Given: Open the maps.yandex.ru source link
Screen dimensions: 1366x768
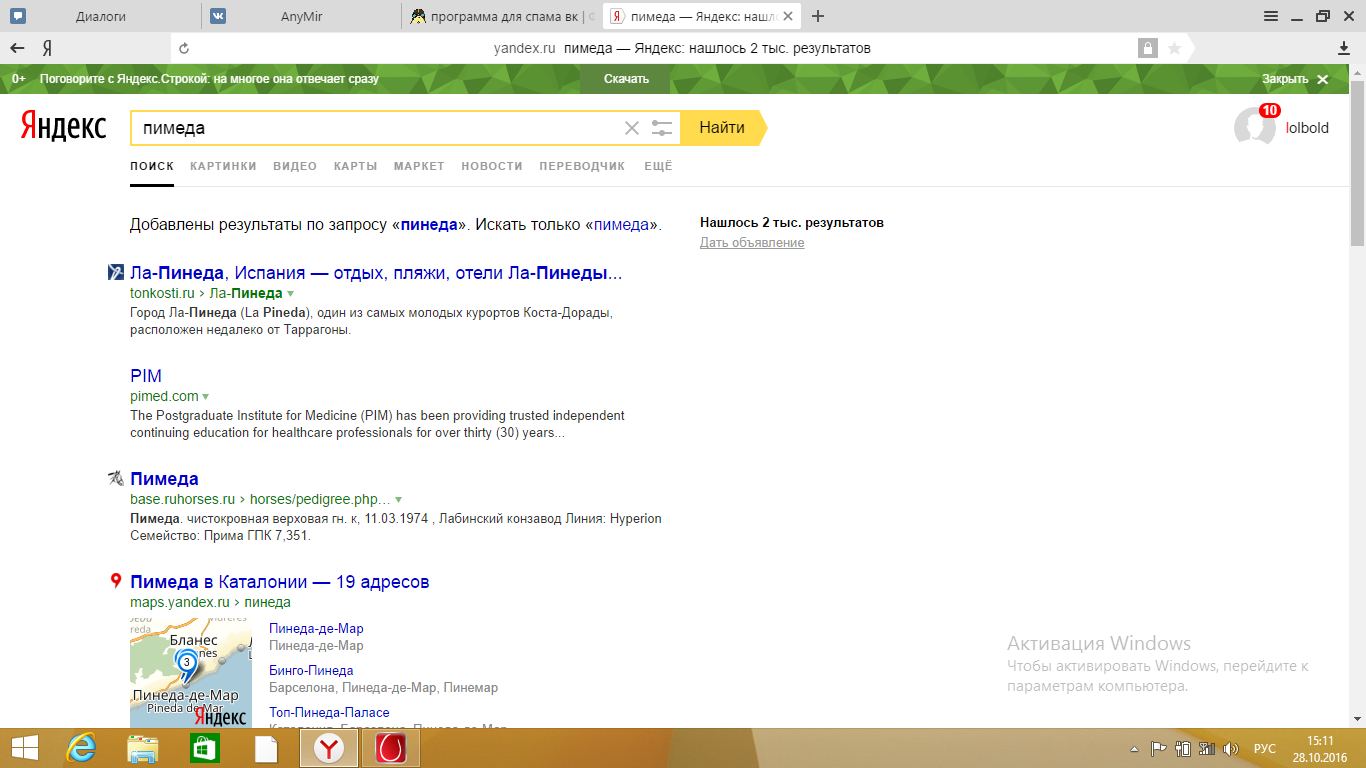Looking at the screenshot, I should tap(180, 603).
